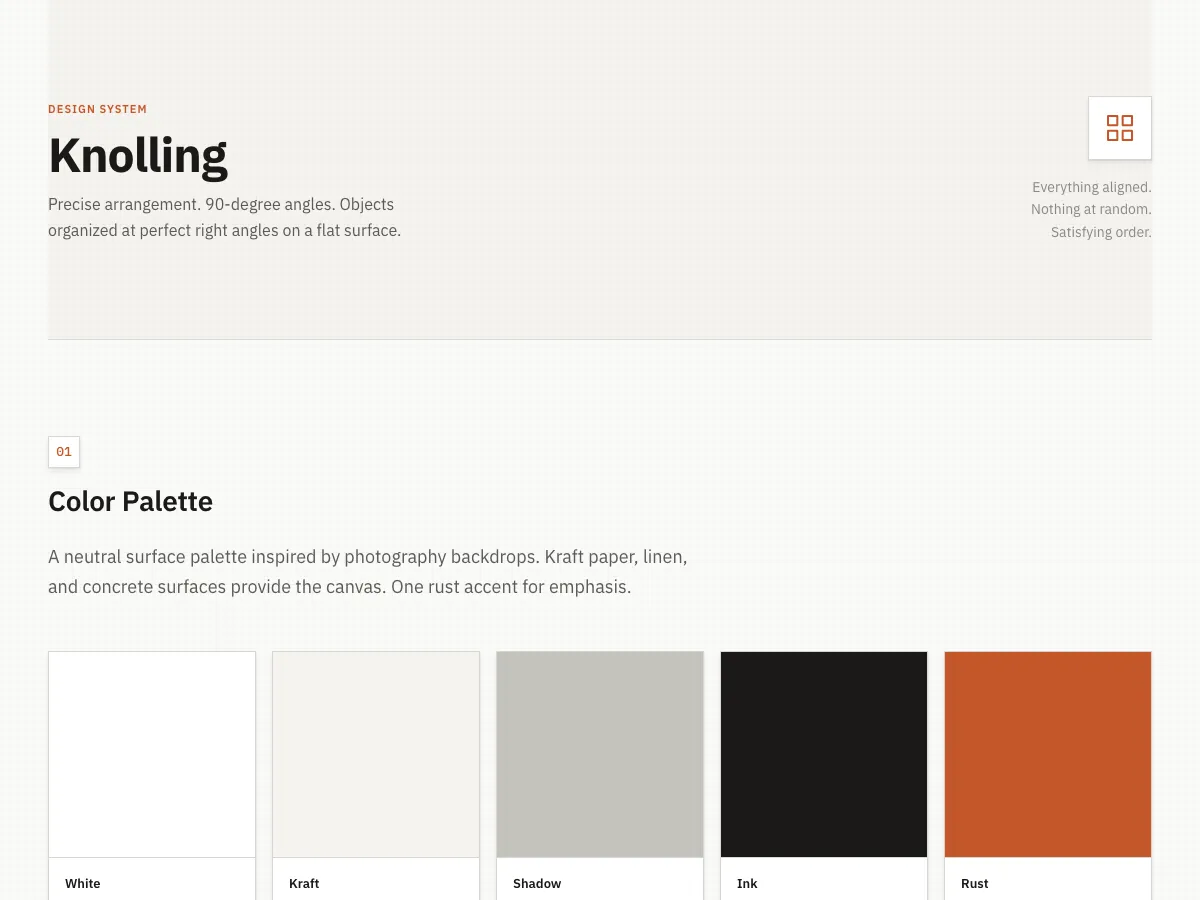This screenshot has width=1200, height=900.
Task: Select the Kraft color swatch
Action: [x=376, y=754]
